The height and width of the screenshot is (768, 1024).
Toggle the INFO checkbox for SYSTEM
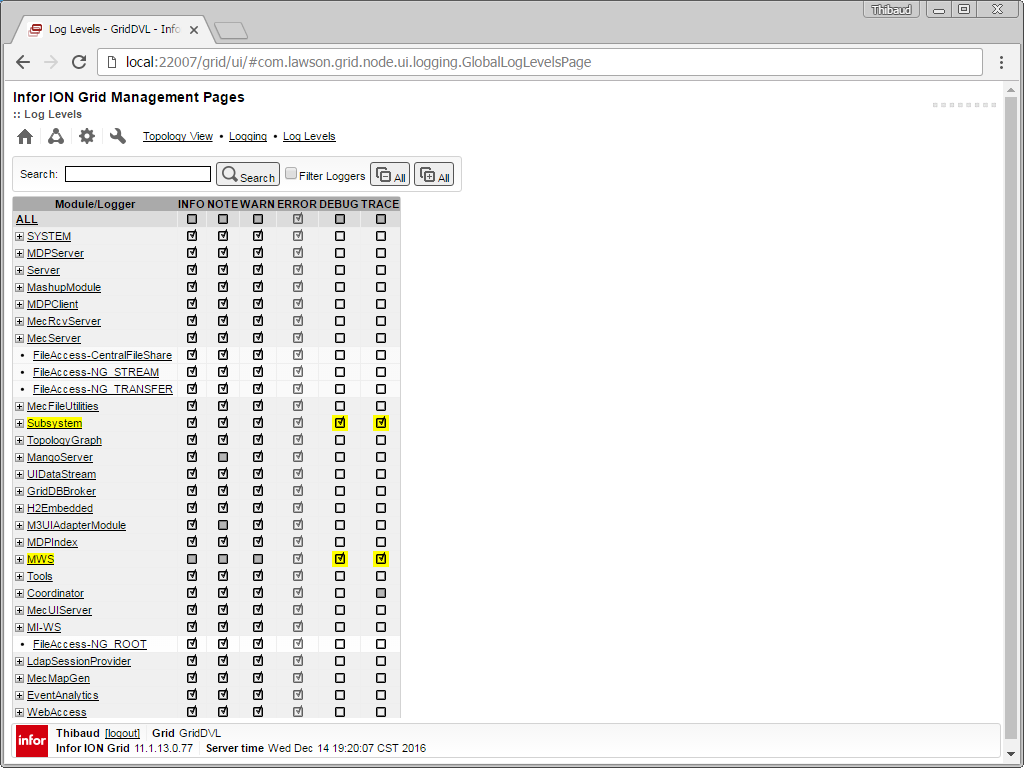[x=192, y=236]
